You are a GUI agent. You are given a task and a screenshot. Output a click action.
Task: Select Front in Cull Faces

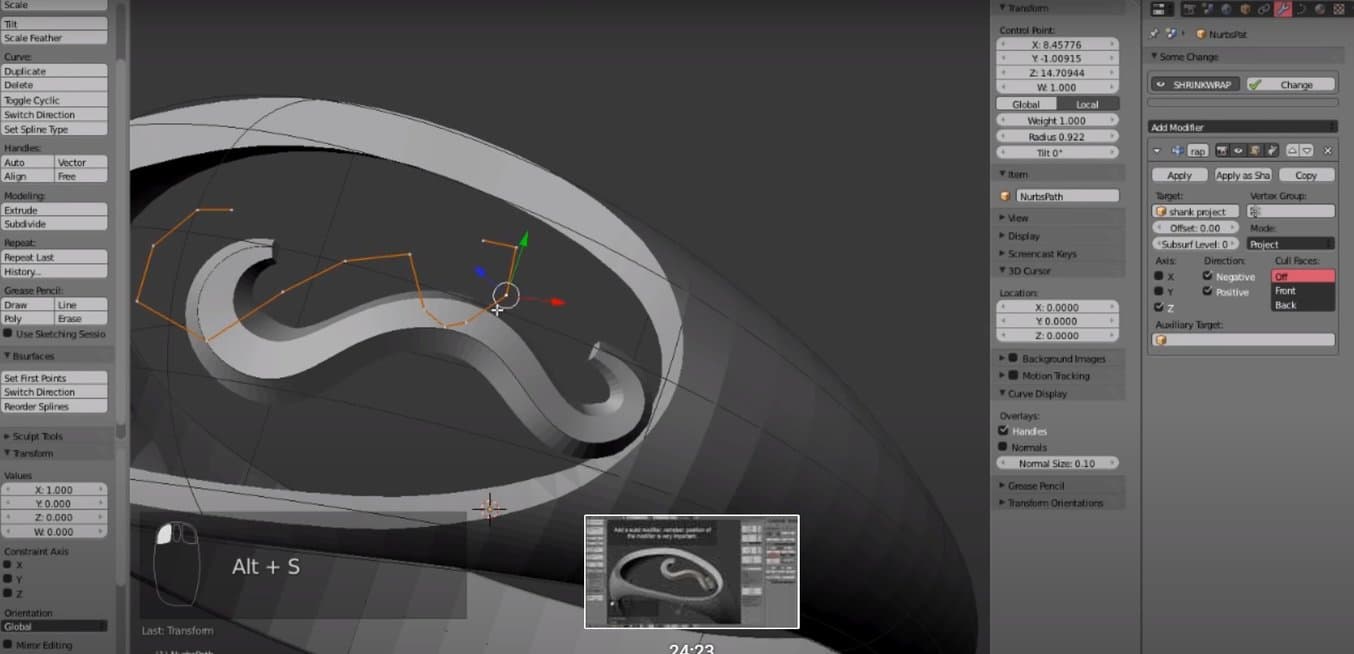(x=1285, y=291)
